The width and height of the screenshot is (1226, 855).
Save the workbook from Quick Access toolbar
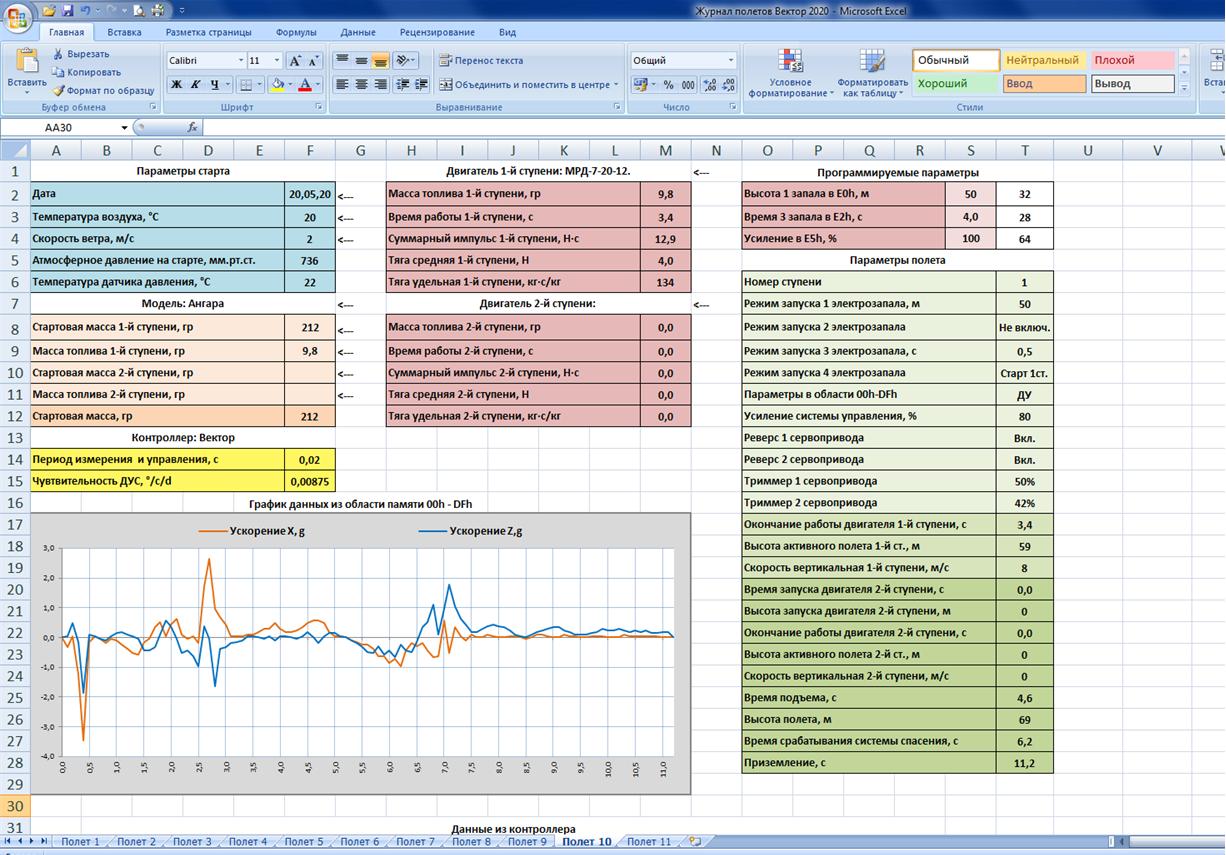pos(67,11)
